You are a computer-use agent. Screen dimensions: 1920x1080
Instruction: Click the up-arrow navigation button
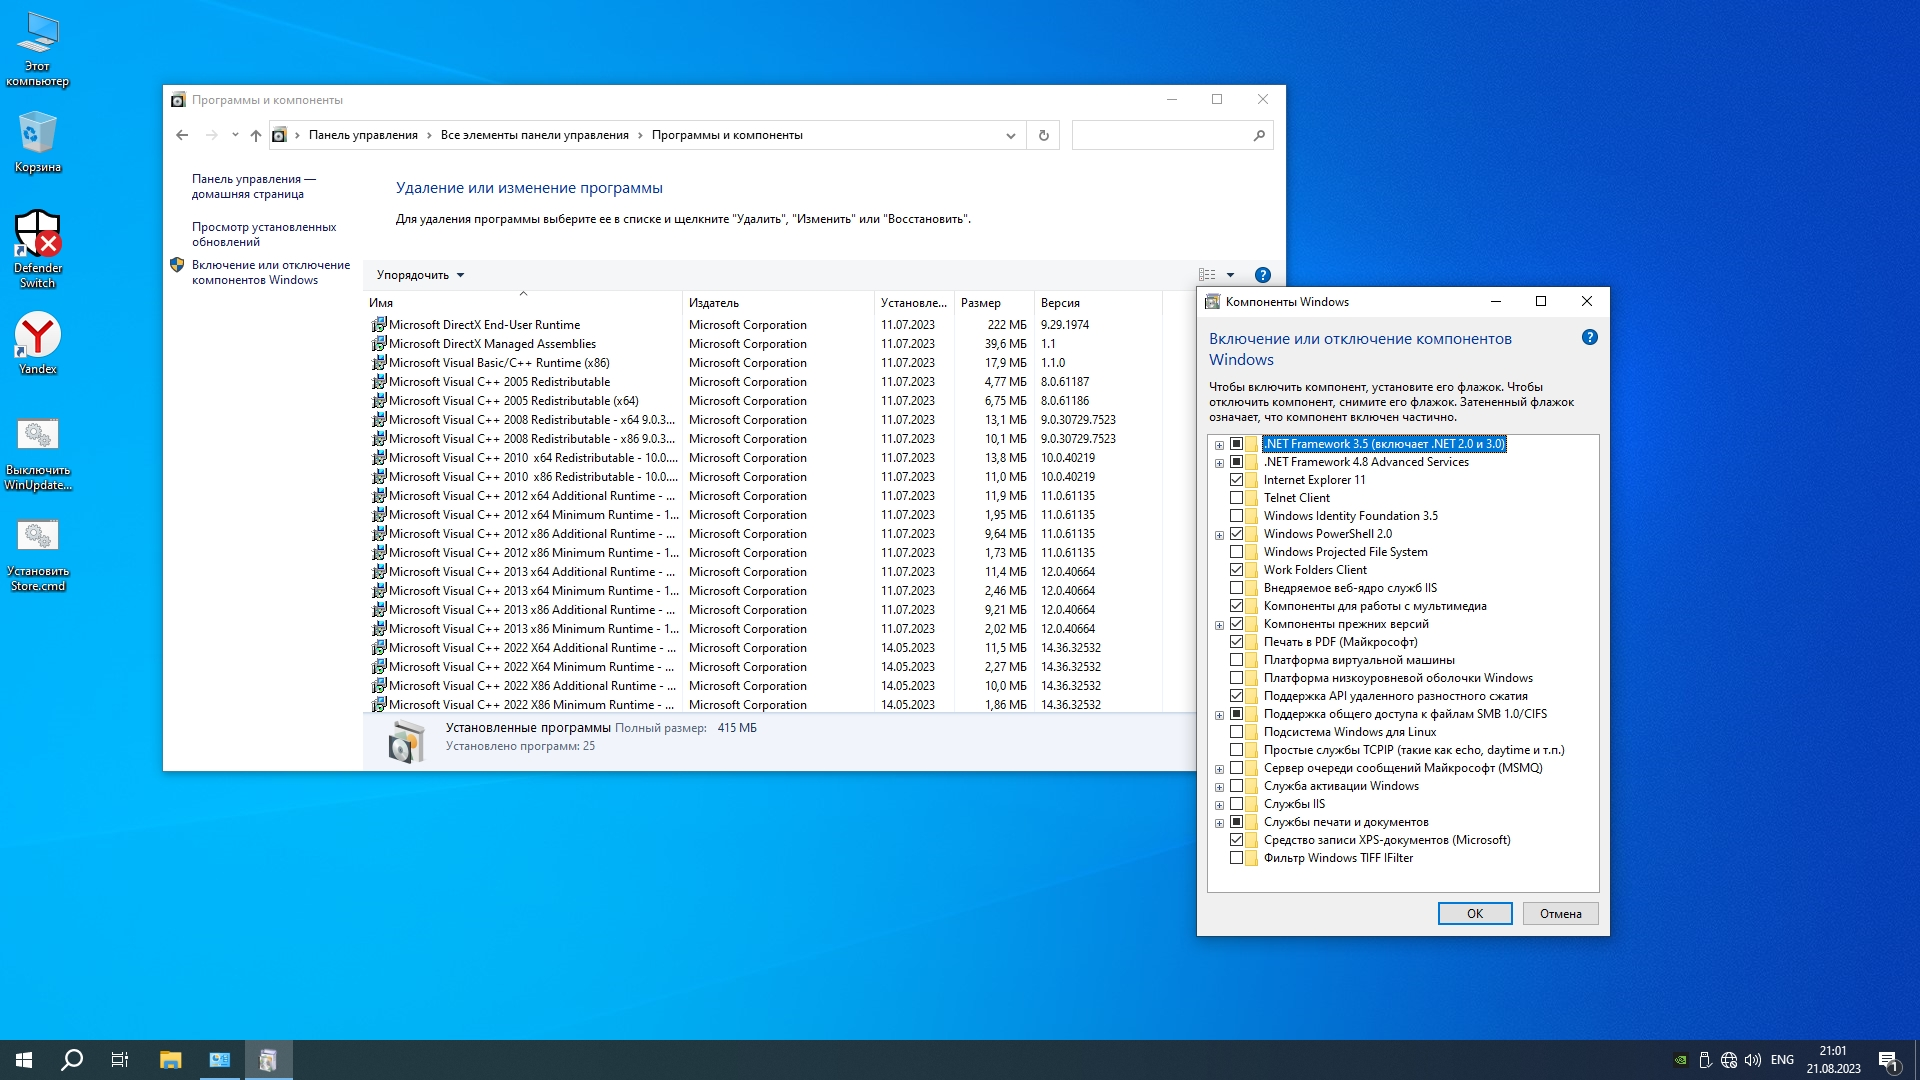256,135
